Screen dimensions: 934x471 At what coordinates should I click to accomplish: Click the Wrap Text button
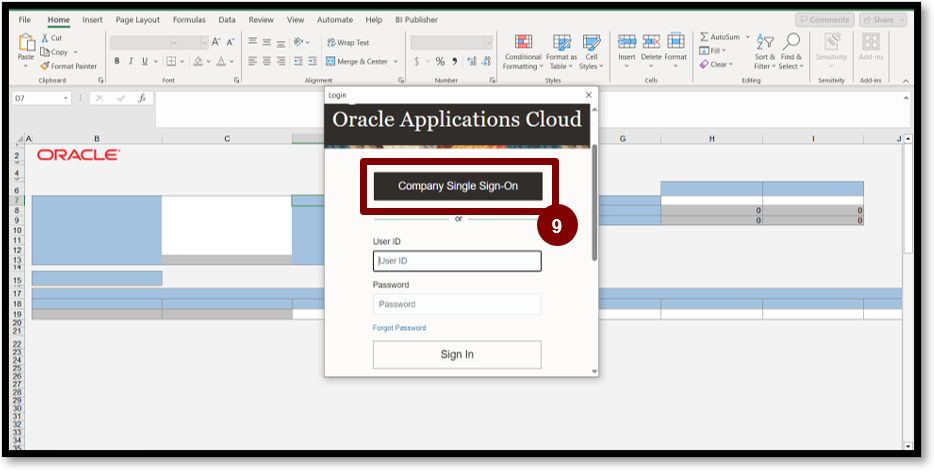point(348,42)
